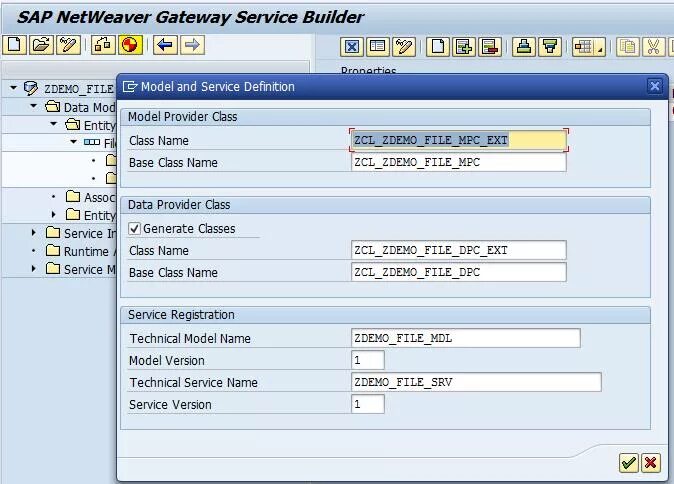Screen dimensions: 674x484
Task: Click the ZCL_ZDEMO_FILE_MPC base class field
Action: [459, 162]
